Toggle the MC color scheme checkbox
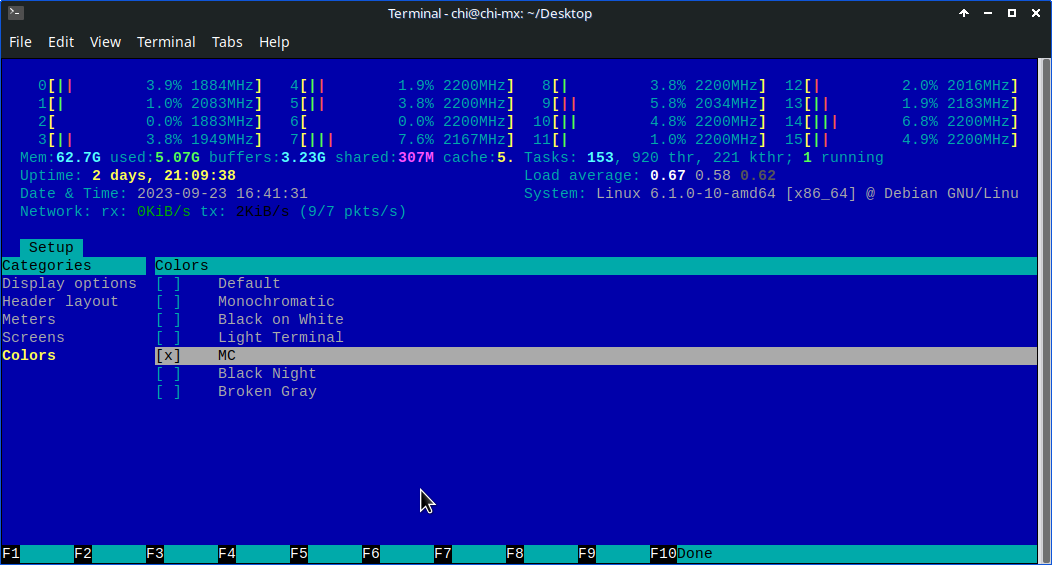 coord(168,356)
